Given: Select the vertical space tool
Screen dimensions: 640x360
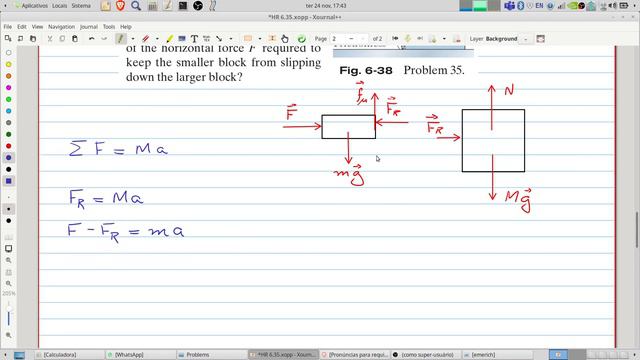Looking at the screenshot, I should click(272, 39).
